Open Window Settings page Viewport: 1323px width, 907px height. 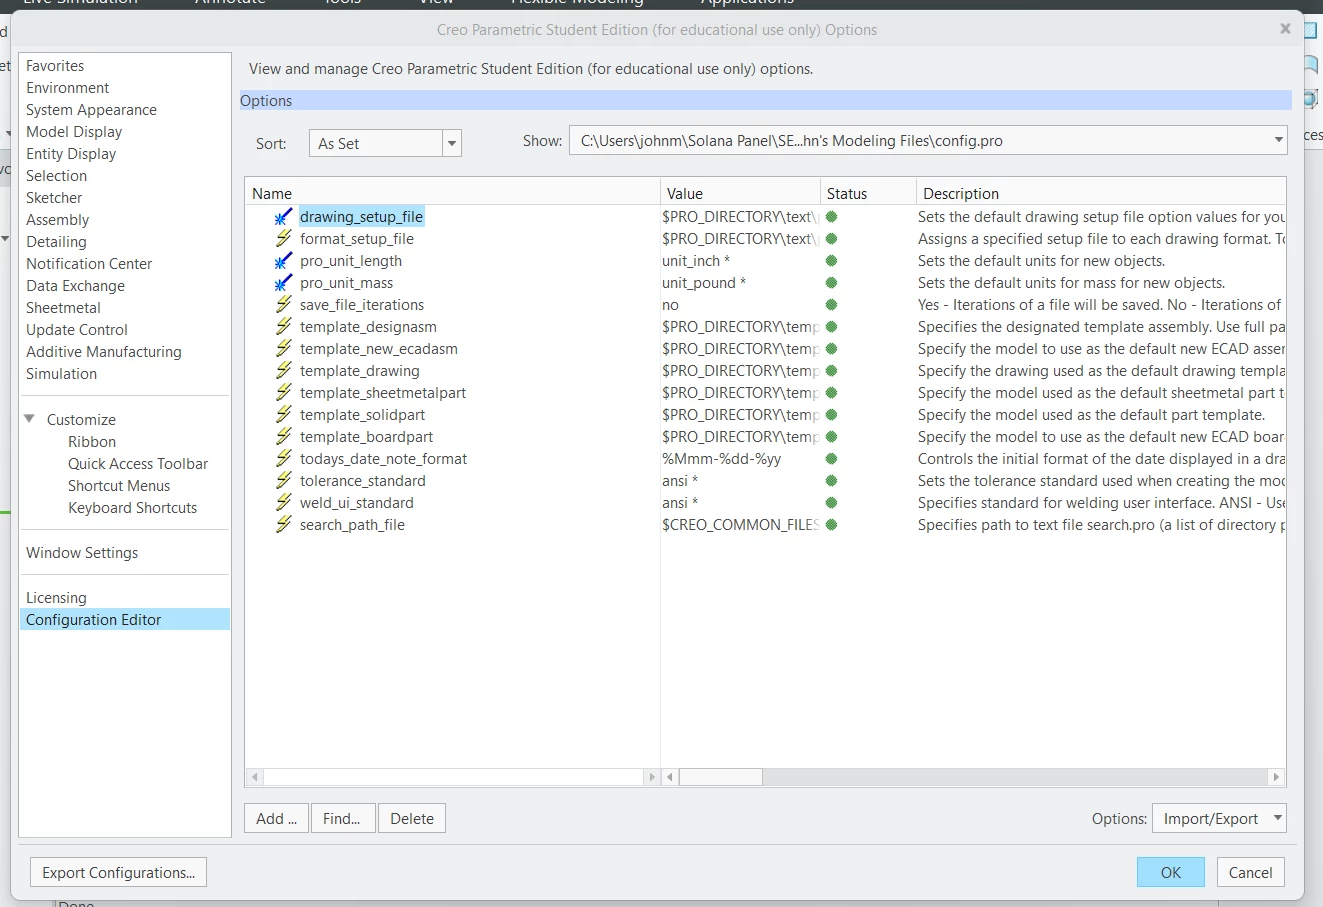82,553
